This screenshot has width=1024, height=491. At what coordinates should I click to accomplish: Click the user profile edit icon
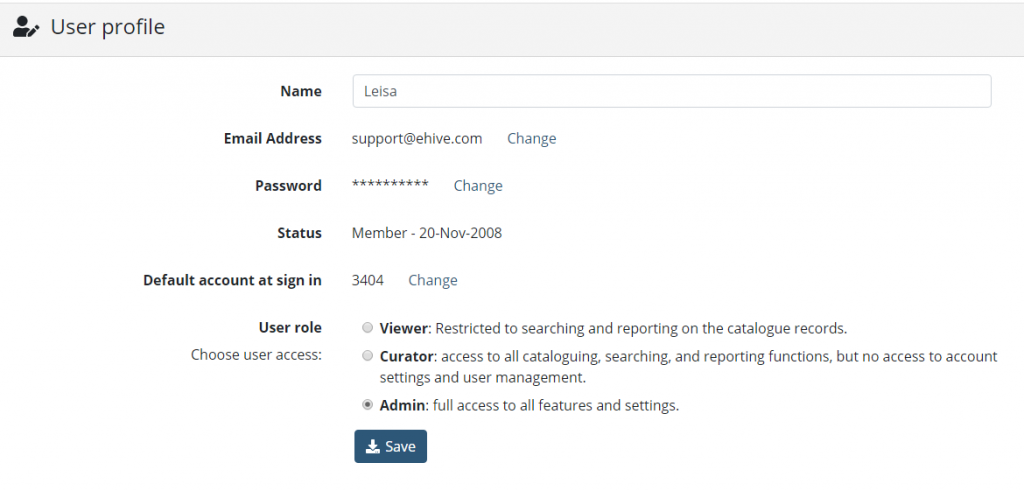click(26, 27)
